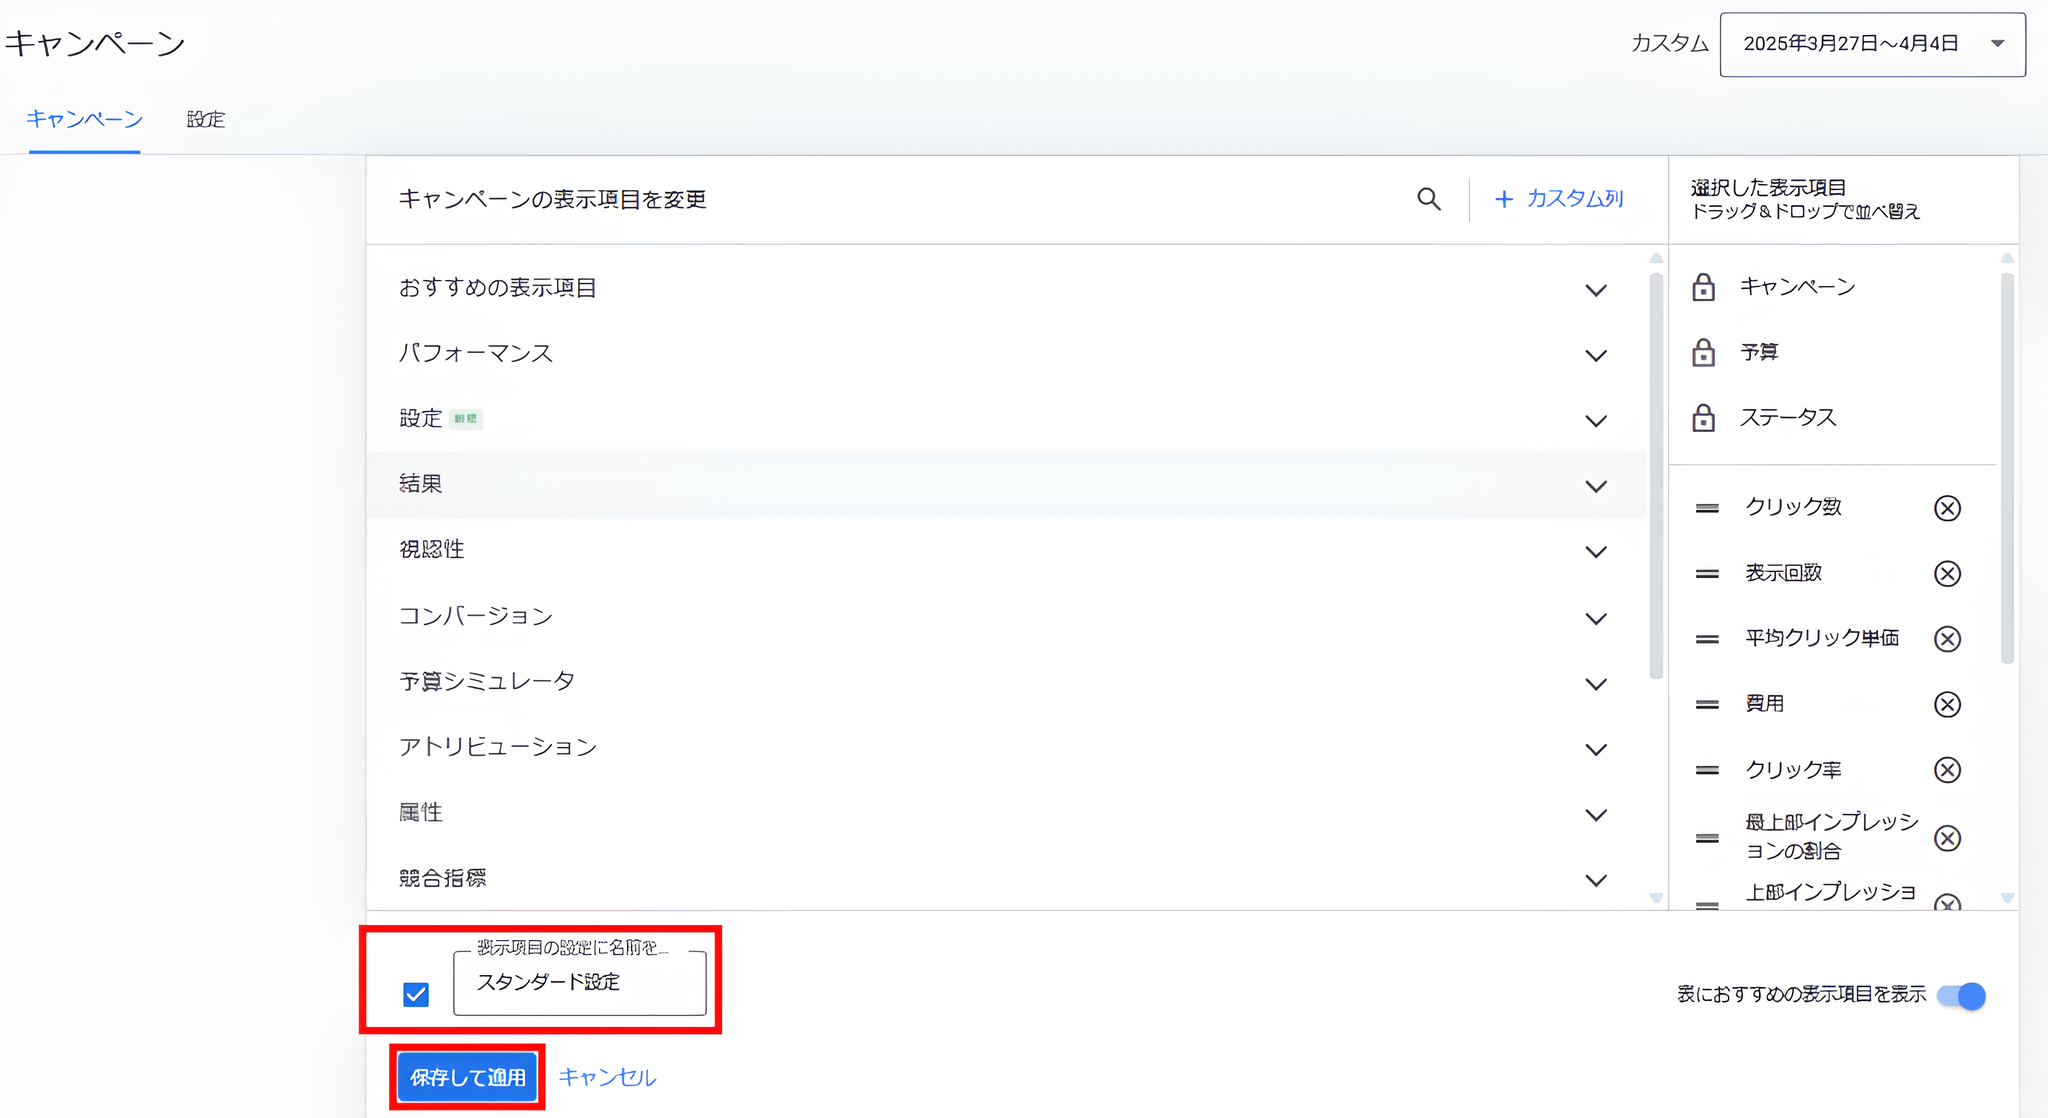The image size is (2048, 1118).
Task: Remove クリック率 column with X icon
Action: coord(1946,770)
